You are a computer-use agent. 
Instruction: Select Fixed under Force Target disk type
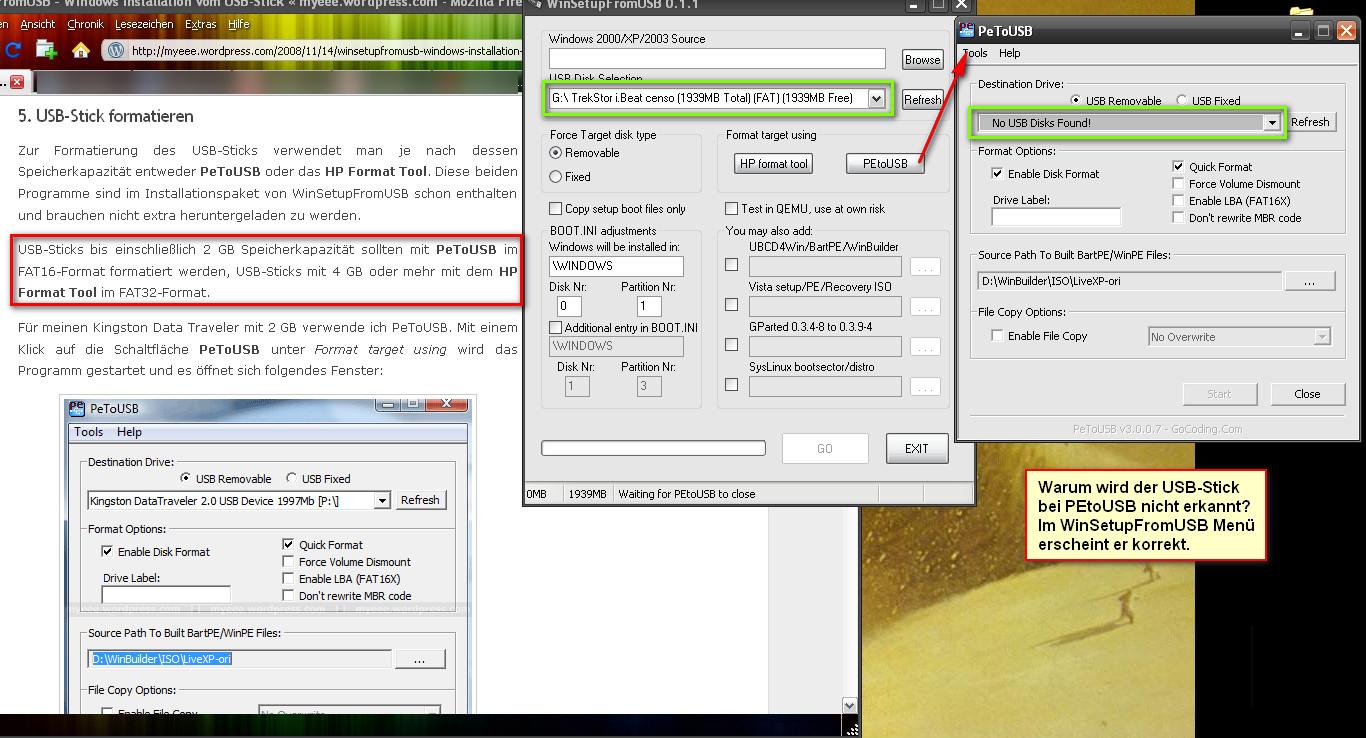556,177
